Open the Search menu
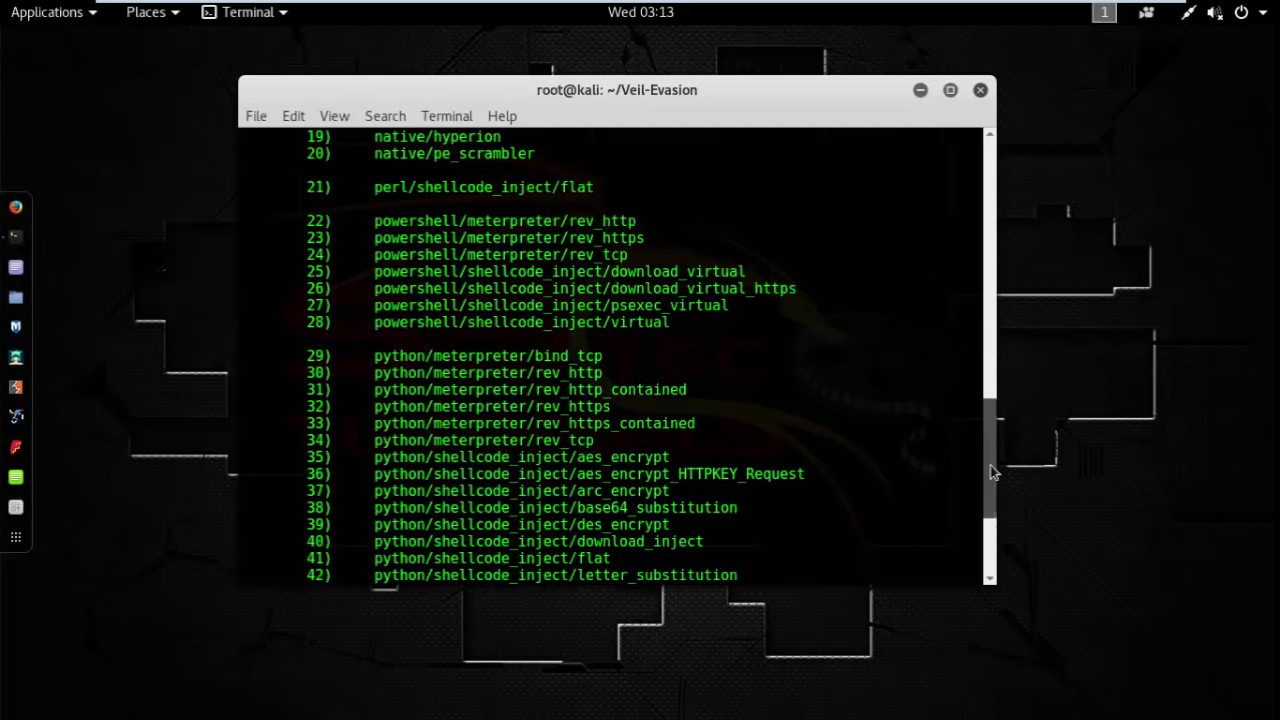The image size is (1280, 720). coord(385,116)
